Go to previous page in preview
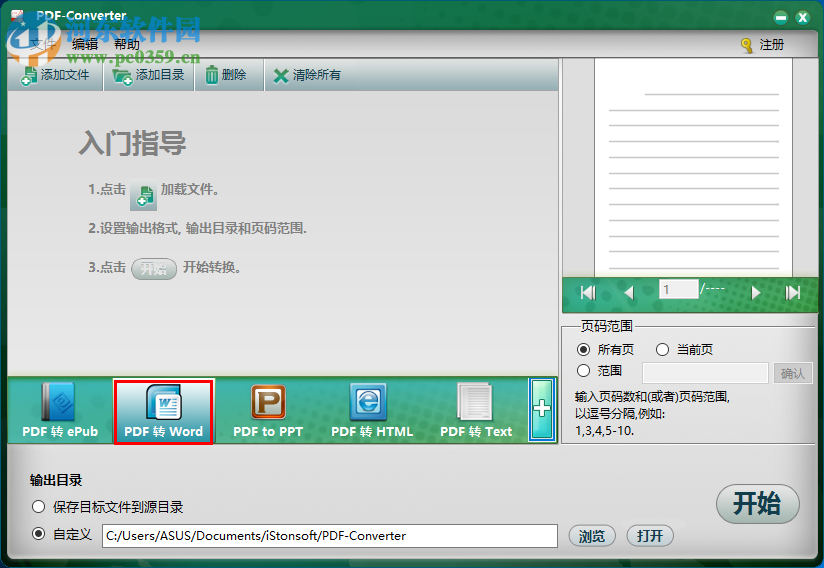This screenshot has width=824, height=568. (629, 292)
